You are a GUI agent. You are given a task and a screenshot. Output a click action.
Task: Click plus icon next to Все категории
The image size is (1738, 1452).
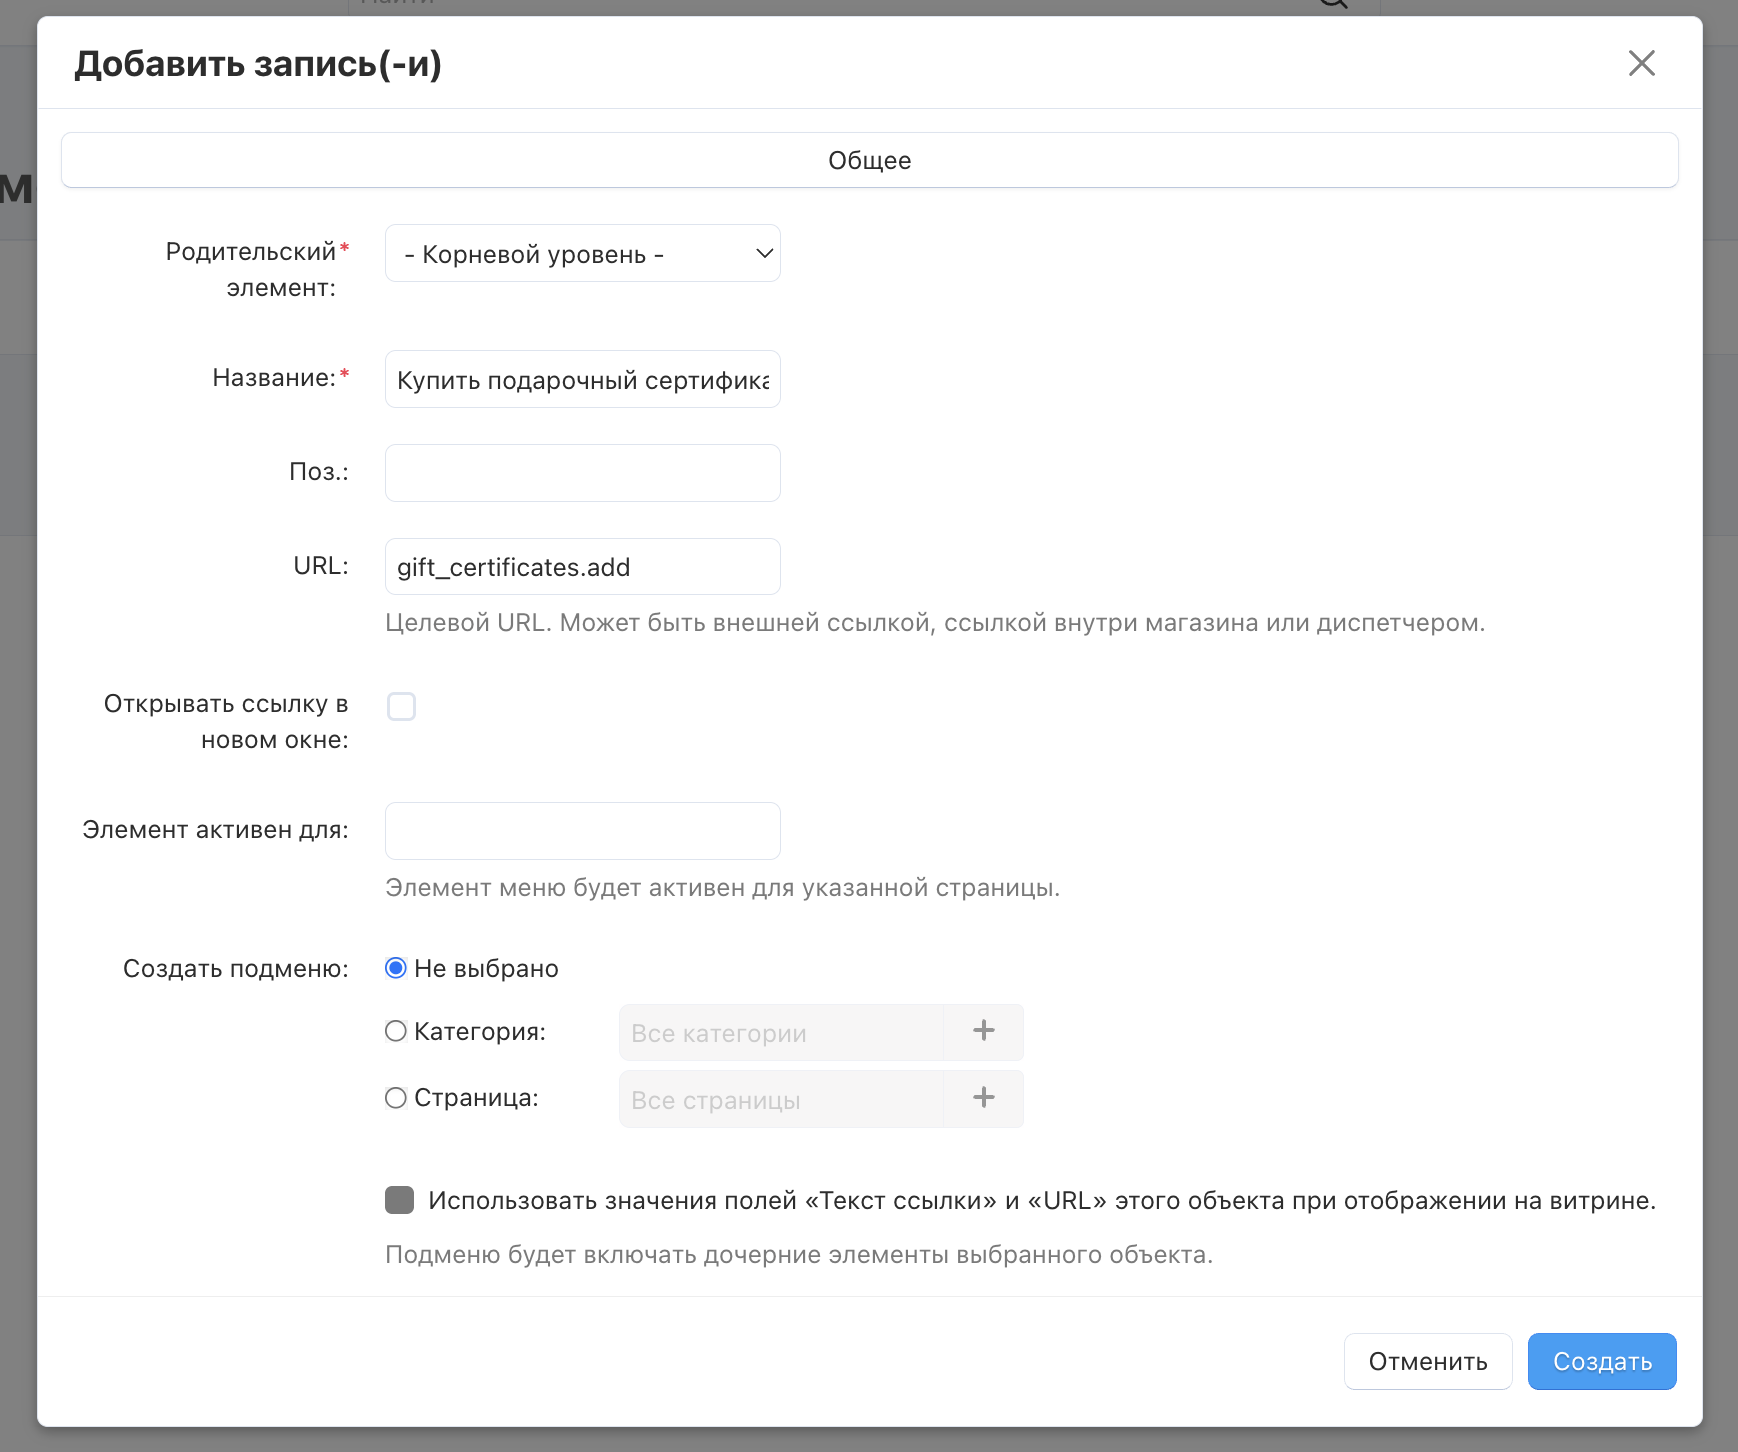pos(983,1032)
